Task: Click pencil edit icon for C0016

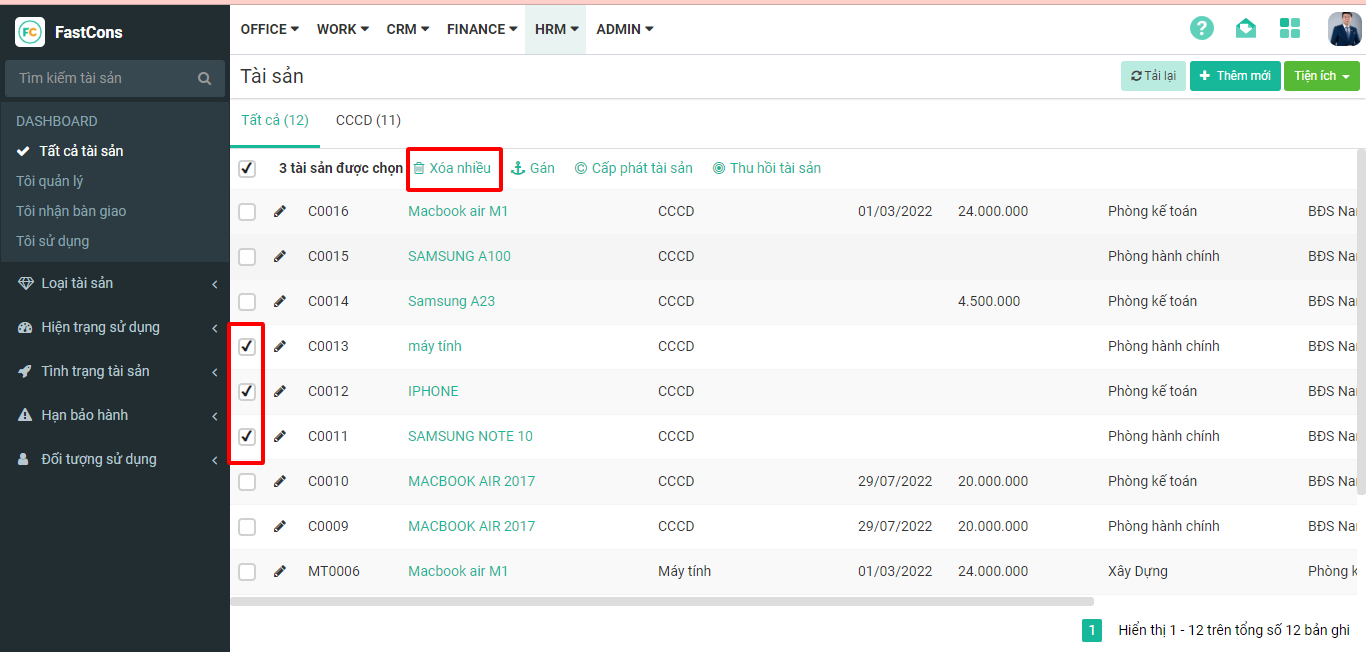Action: coord(280,211)
